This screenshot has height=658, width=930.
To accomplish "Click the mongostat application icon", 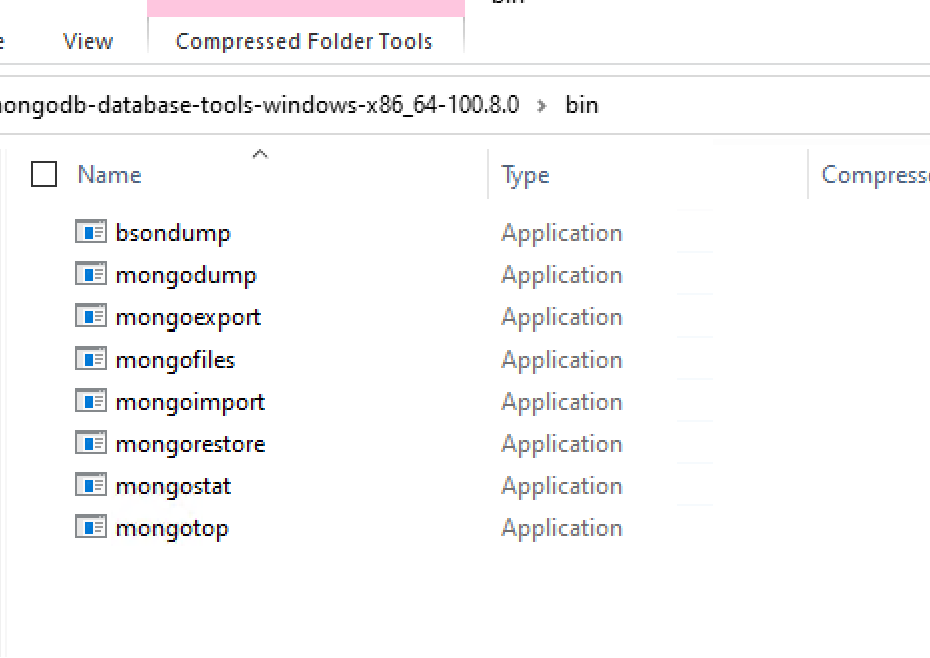I will tap(91, 485).
